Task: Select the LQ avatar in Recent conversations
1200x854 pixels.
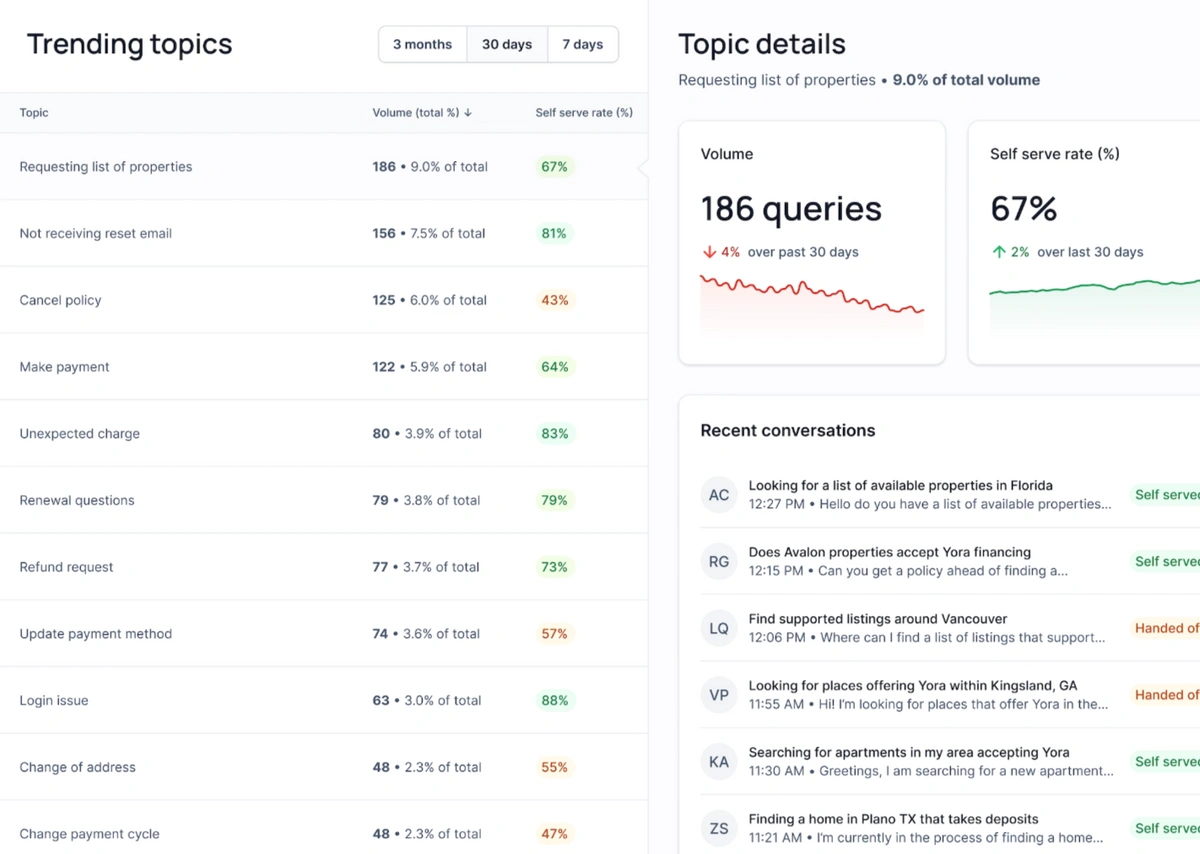Action: pos(719,628)
